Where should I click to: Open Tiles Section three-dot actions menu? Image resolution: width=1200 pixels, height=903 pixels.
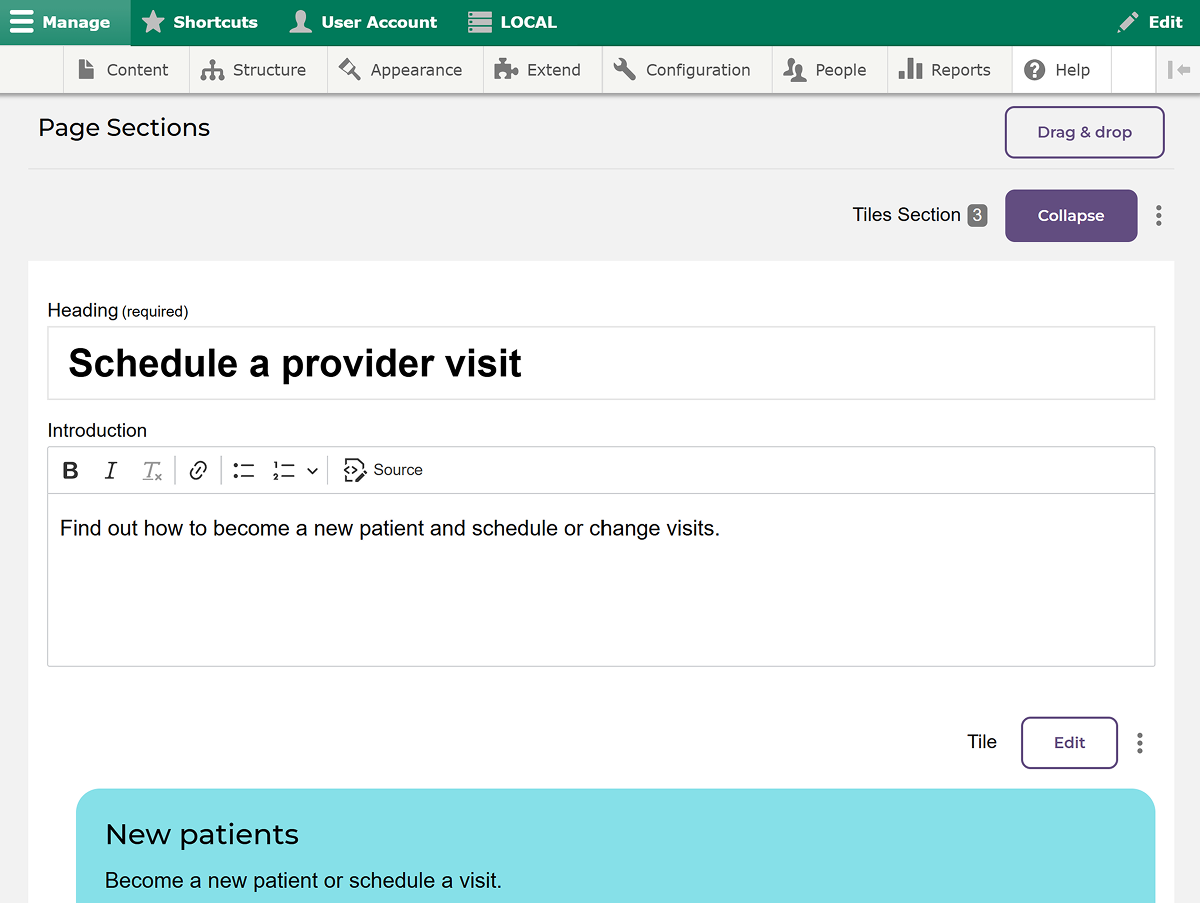coord(1159,215)
